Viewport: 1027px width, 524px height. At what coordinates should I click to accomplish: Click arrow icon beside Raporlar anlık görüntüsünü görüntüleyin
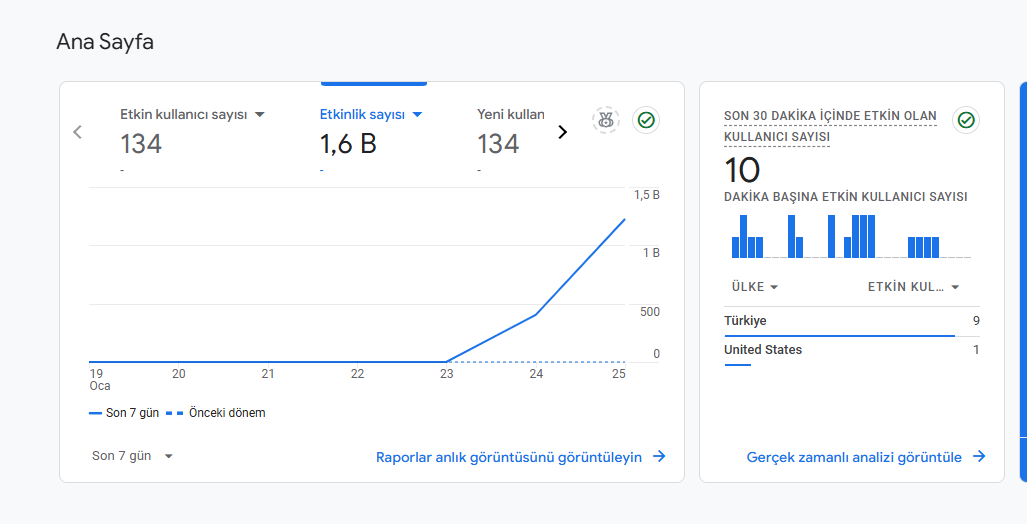[659, 457]
